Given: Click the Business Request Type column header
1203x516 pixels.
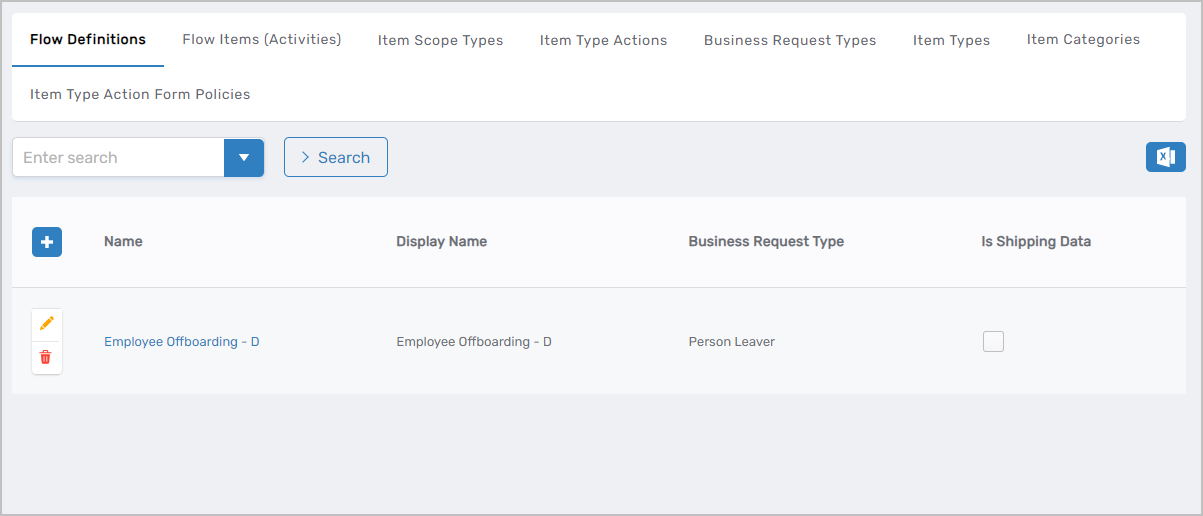Looking at the screenshot, I should (x=765, y=242).
